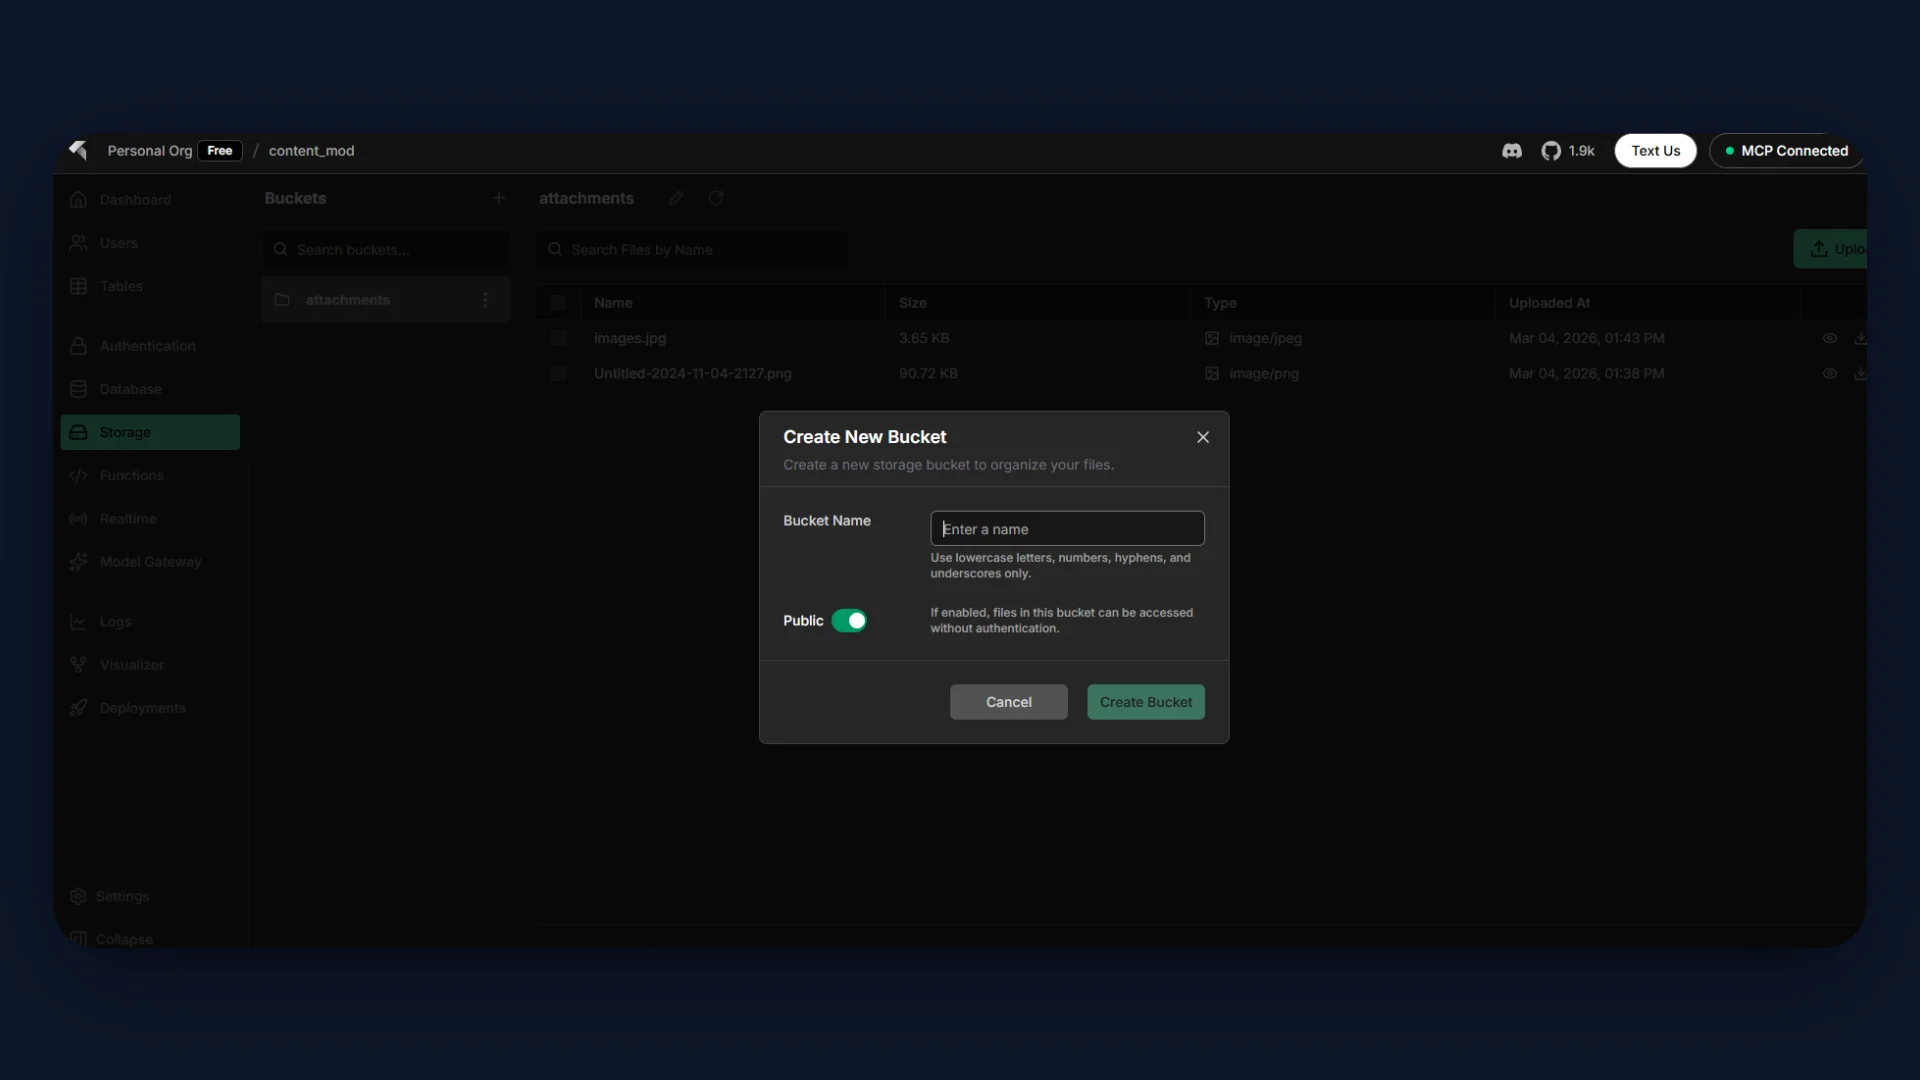Preview images.jpg with the eye icon
The image size is (1920, 1080).
1829,338
